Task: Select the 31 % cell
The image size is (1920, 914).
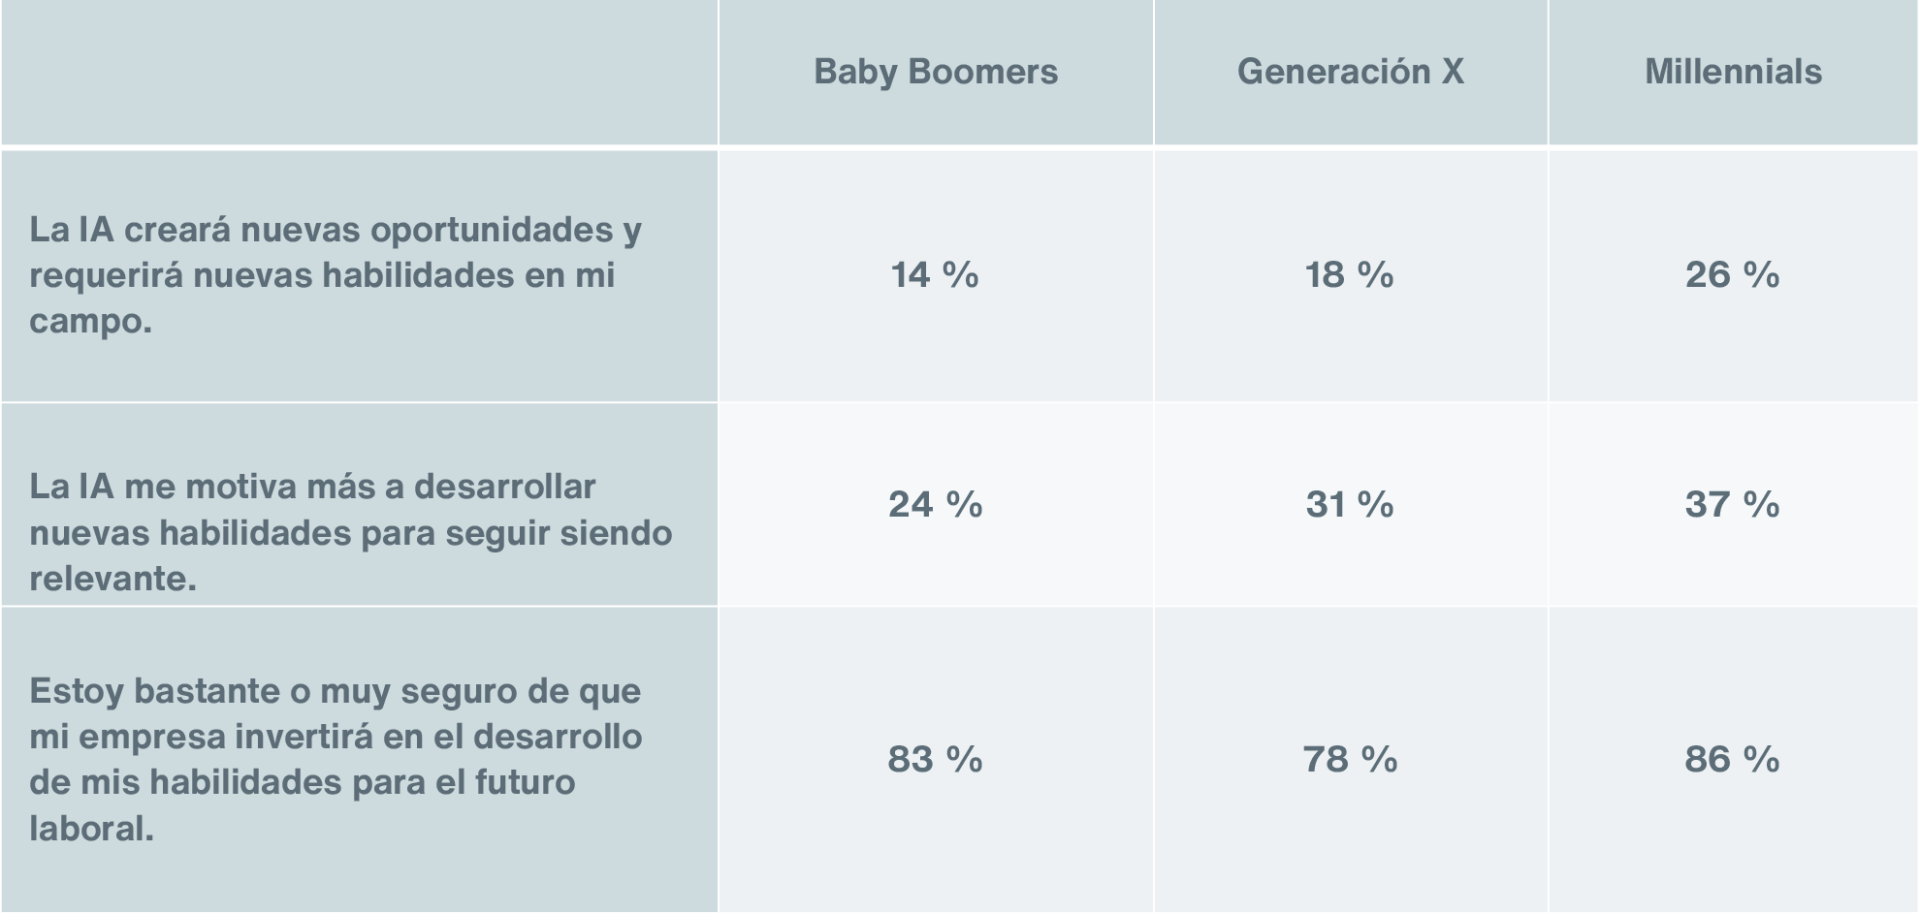Action: (x=1350, y=504)
